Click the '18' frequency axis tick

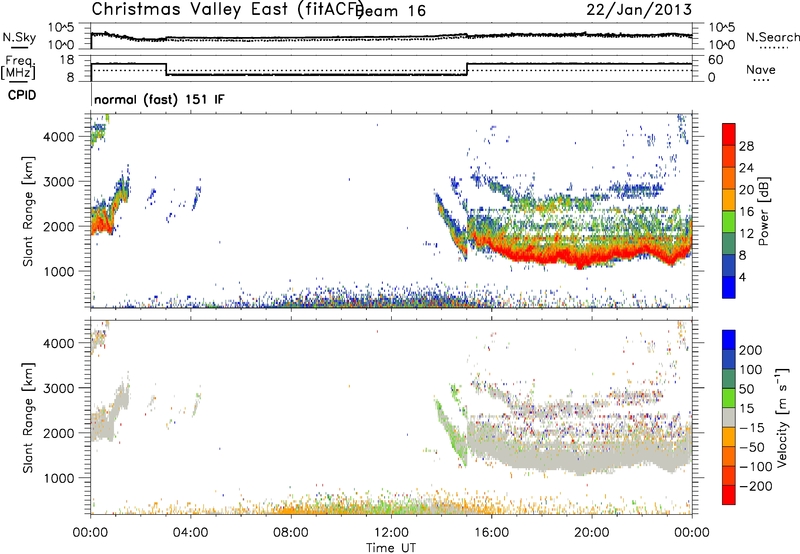point(67,60)
